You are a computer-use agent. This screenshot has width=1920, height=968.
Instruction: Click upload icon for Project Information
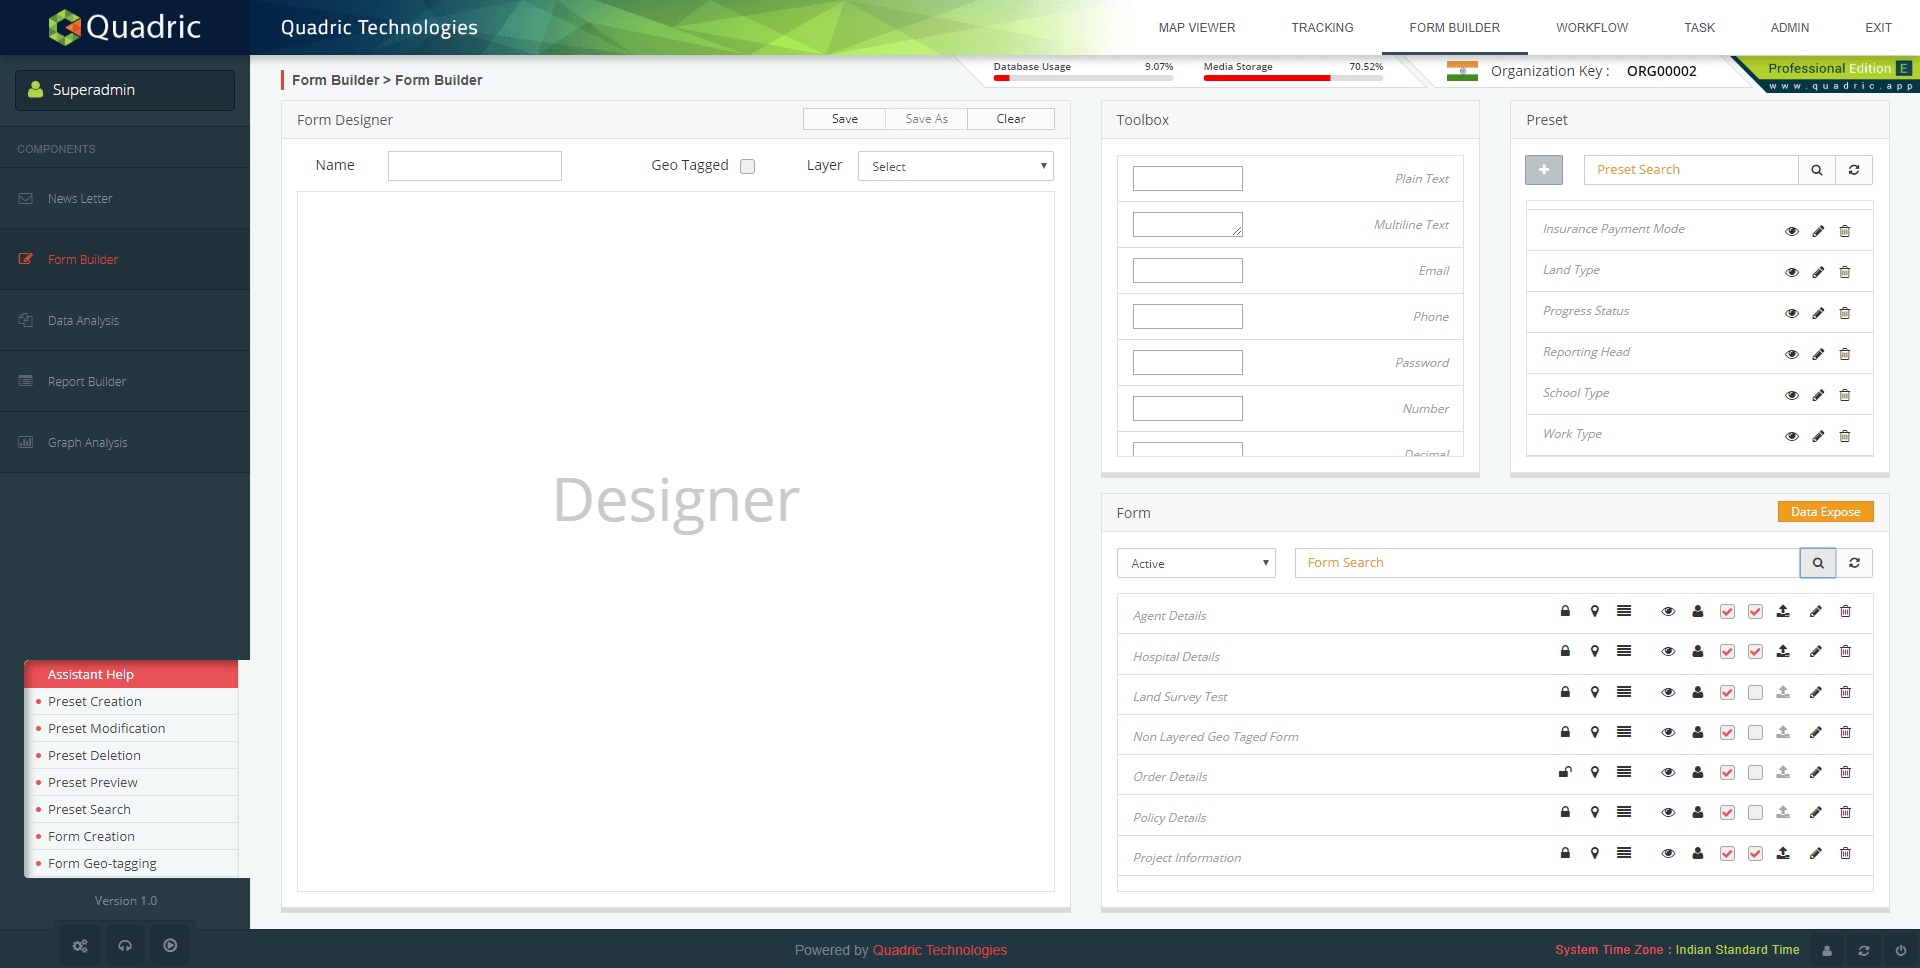pos(1783,853)
